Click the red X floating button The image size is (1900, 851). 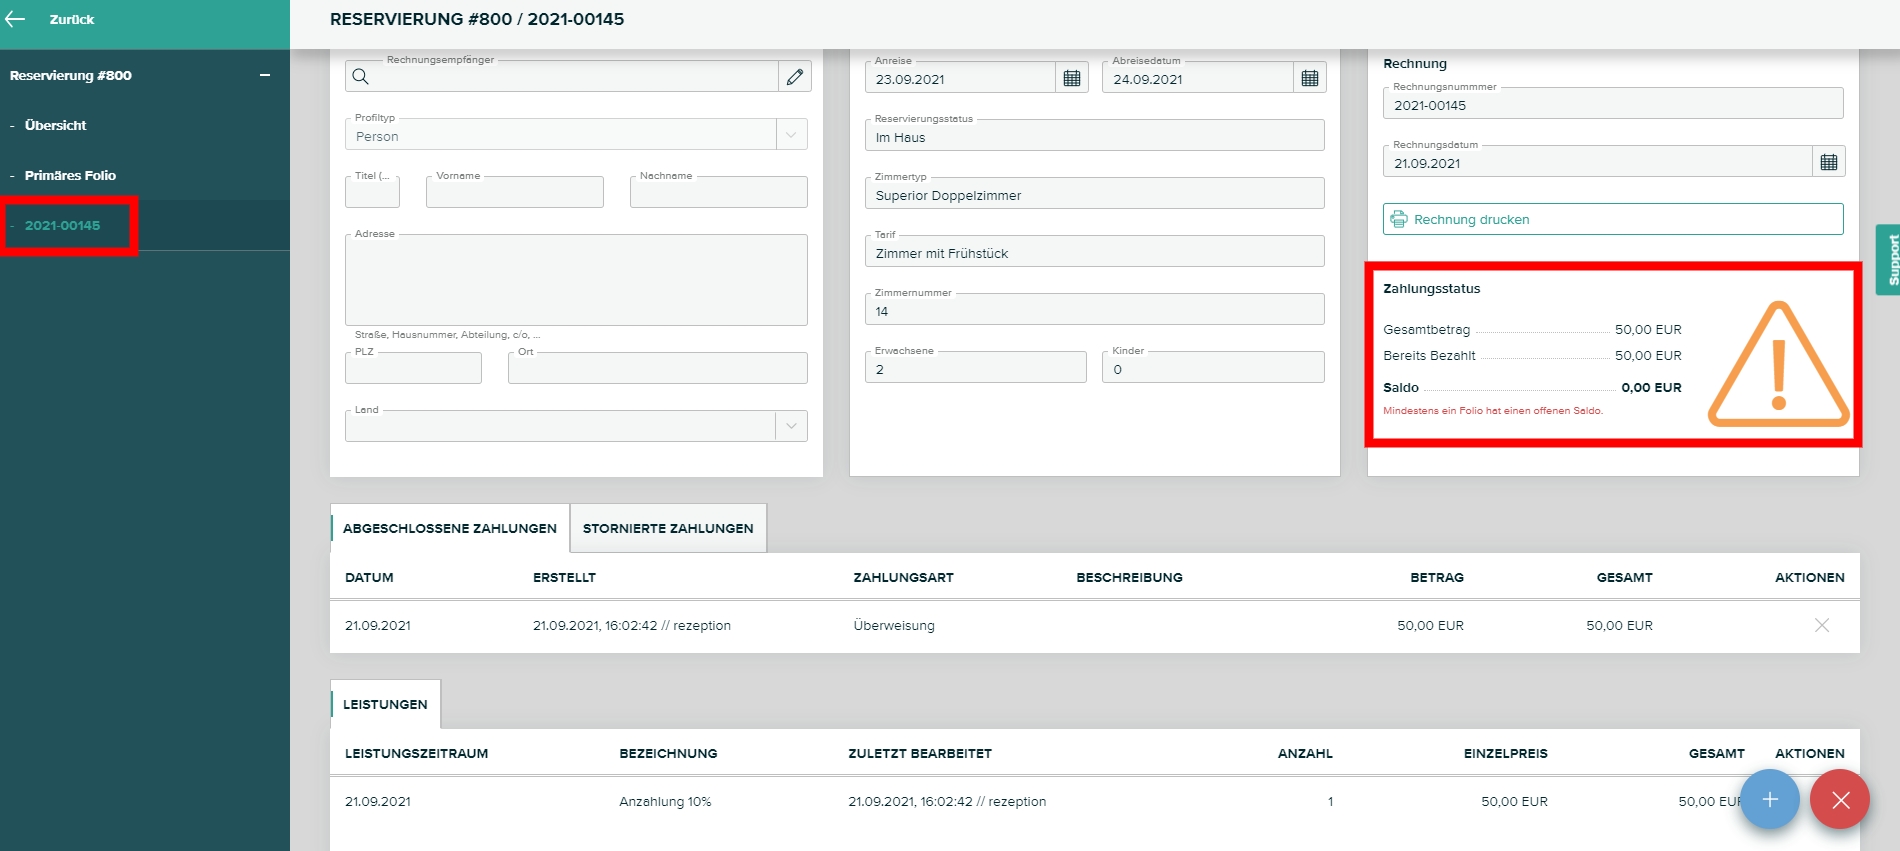tap(1840, 800)
